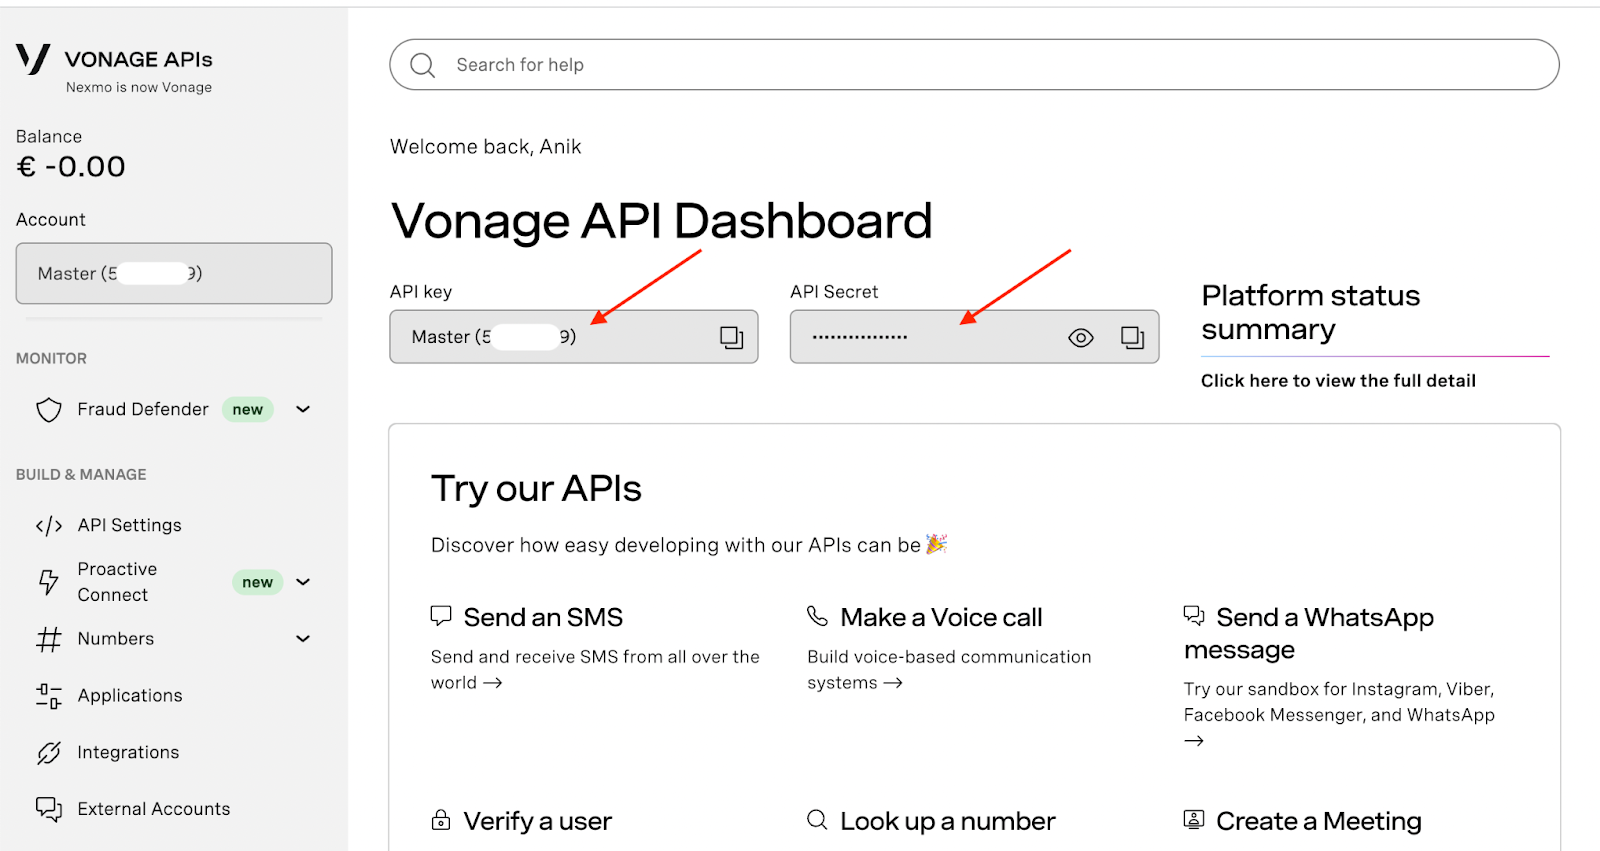Reveal the API Secret with eye icon
The height and width of the screenshot is (851, 1600).
click(1080, 338)
